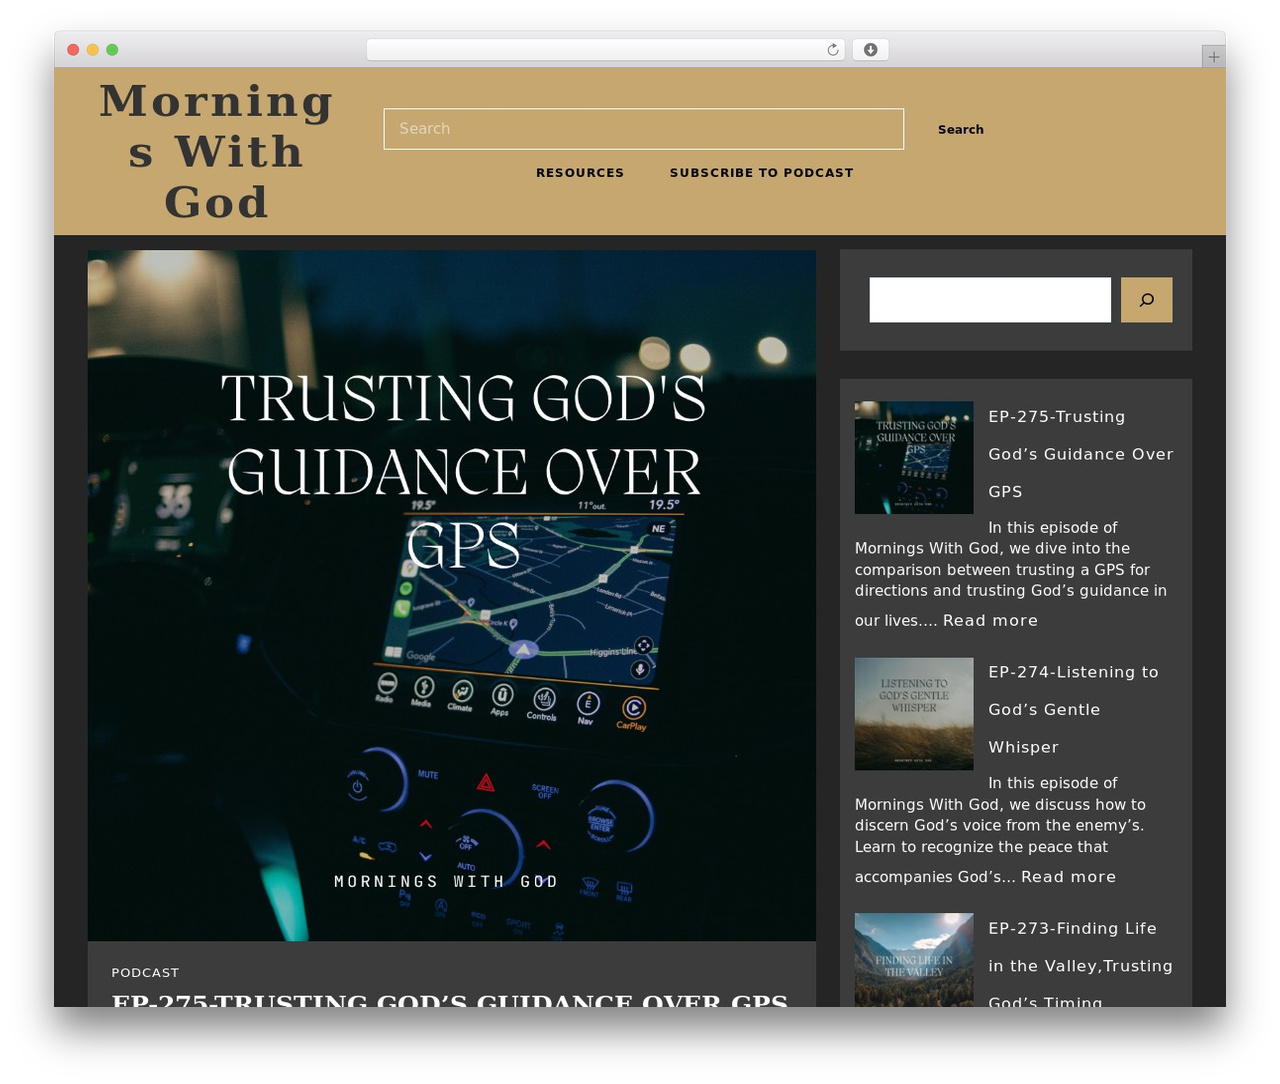
Task: Close the browser window with red button
Action: 73,50
